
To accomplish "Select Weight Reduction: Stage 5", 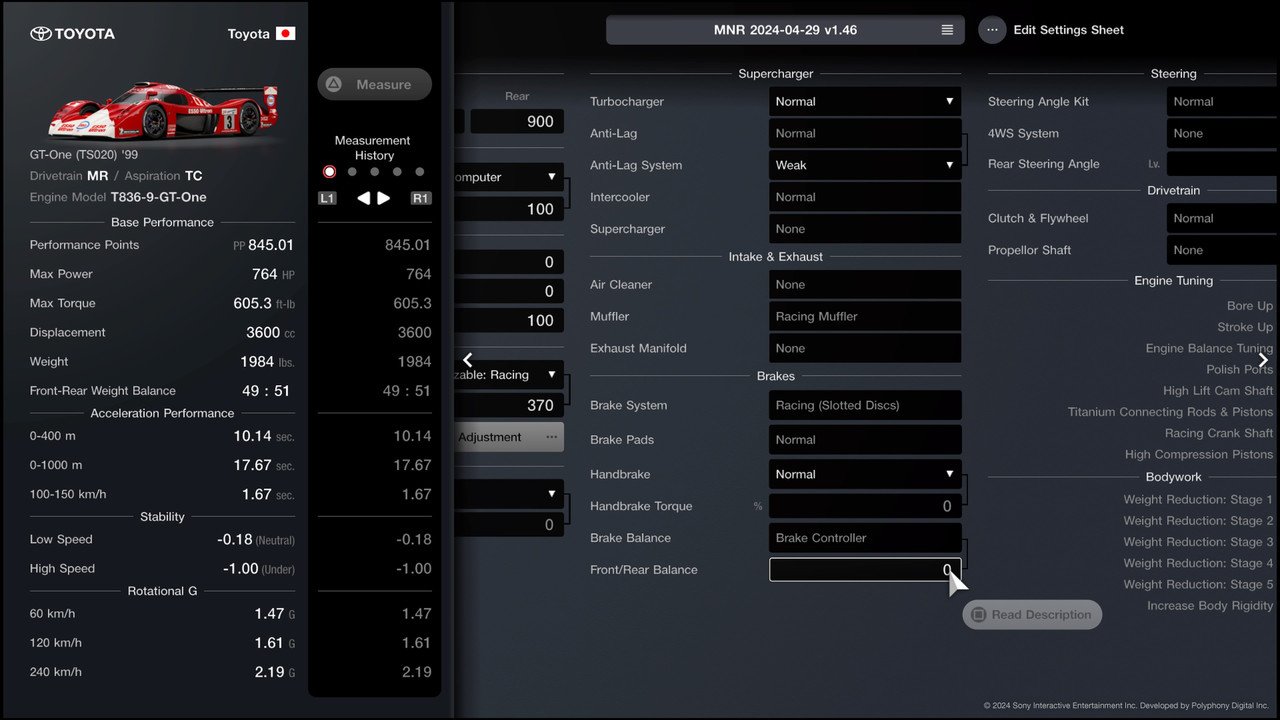I will pos(1198,584).
